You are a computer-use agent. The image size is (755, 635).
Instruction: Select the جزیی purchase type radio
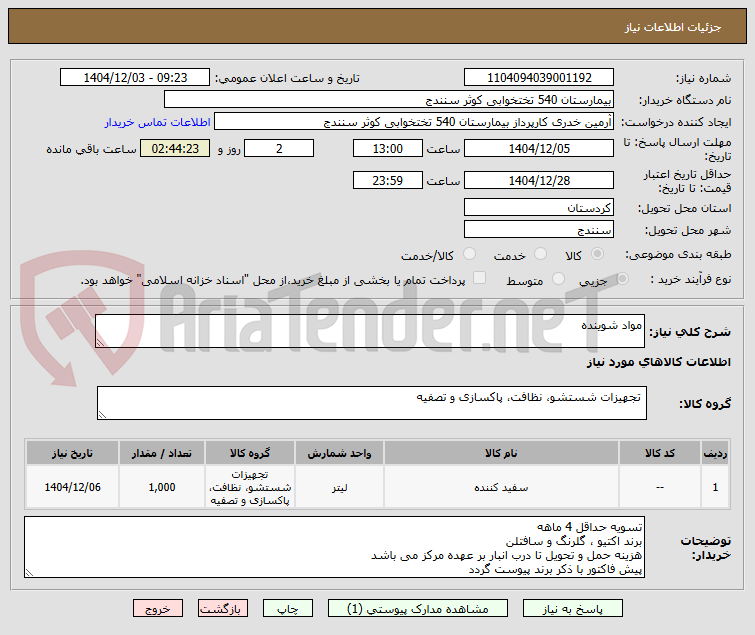(623, 278)
